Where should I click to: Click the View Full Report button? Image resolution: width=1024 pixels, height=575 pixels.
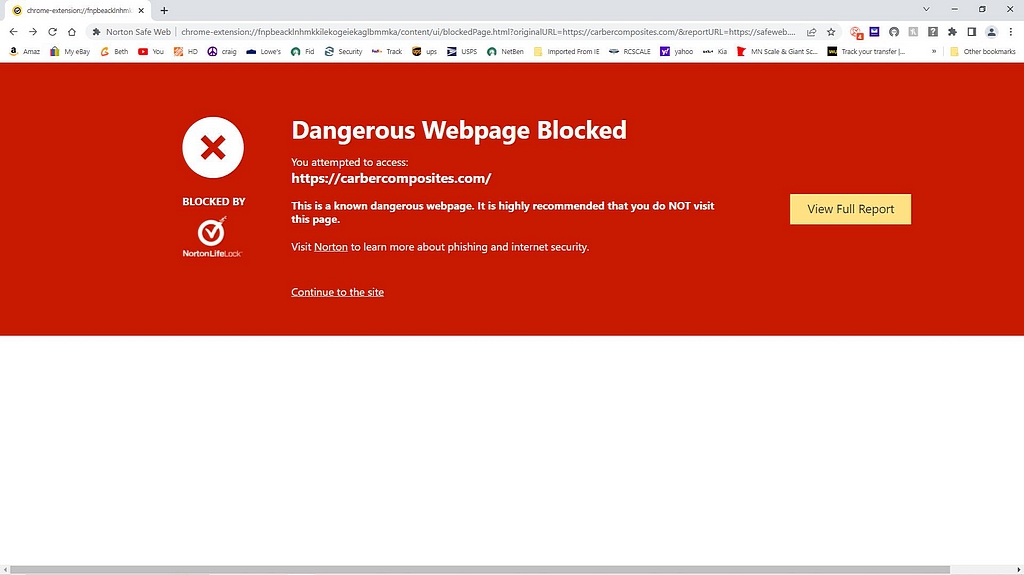(850, 209)
